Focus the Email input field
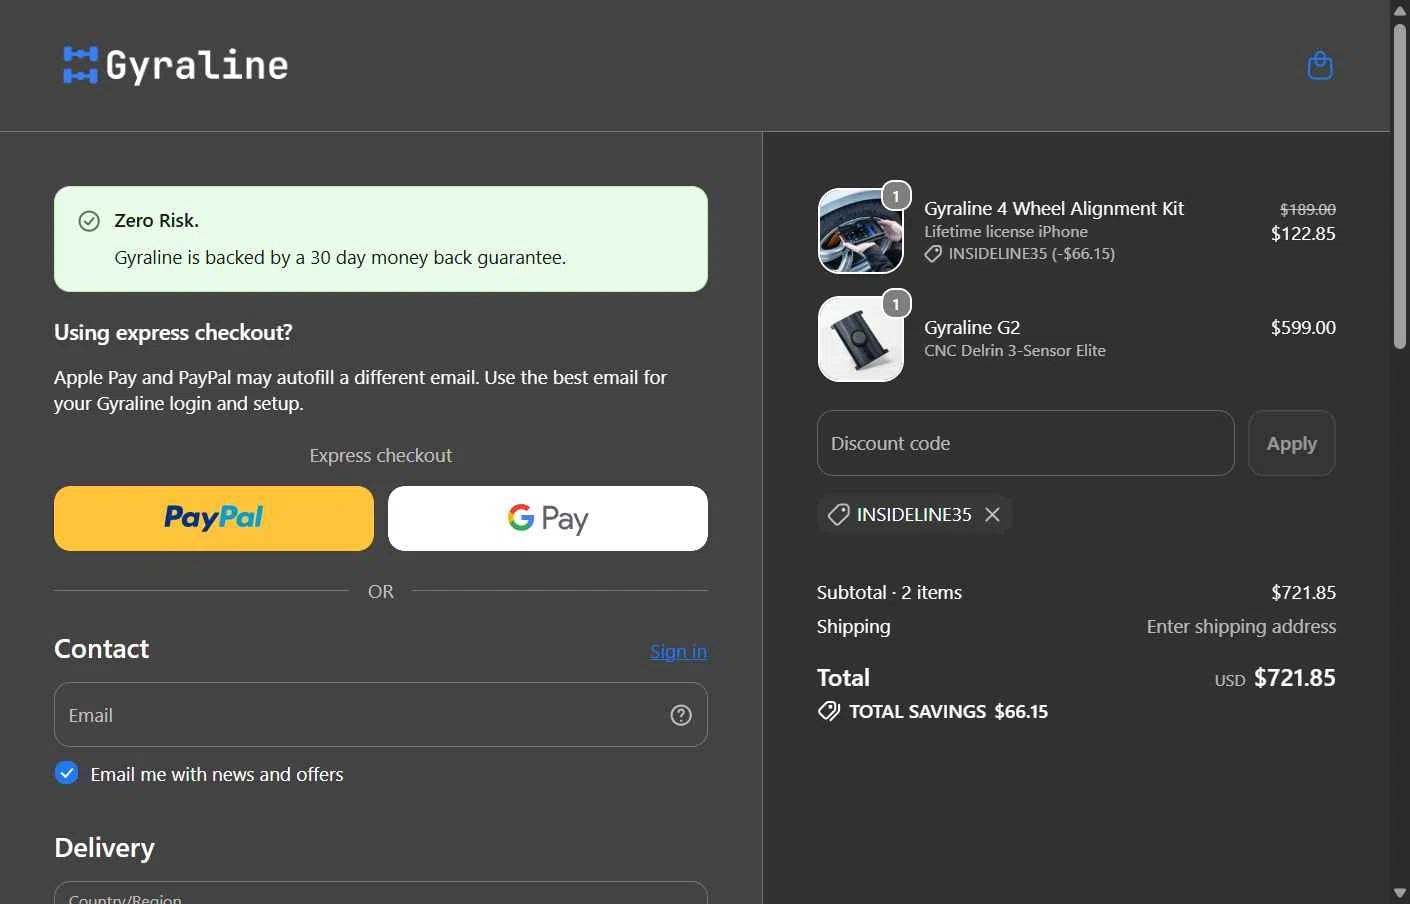 coord(381,715)
